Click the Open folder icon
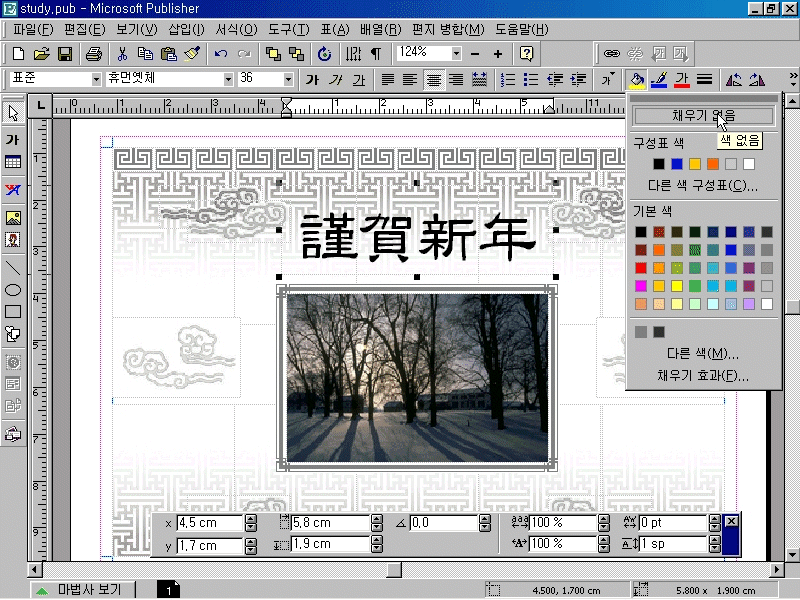 point(42,54)
